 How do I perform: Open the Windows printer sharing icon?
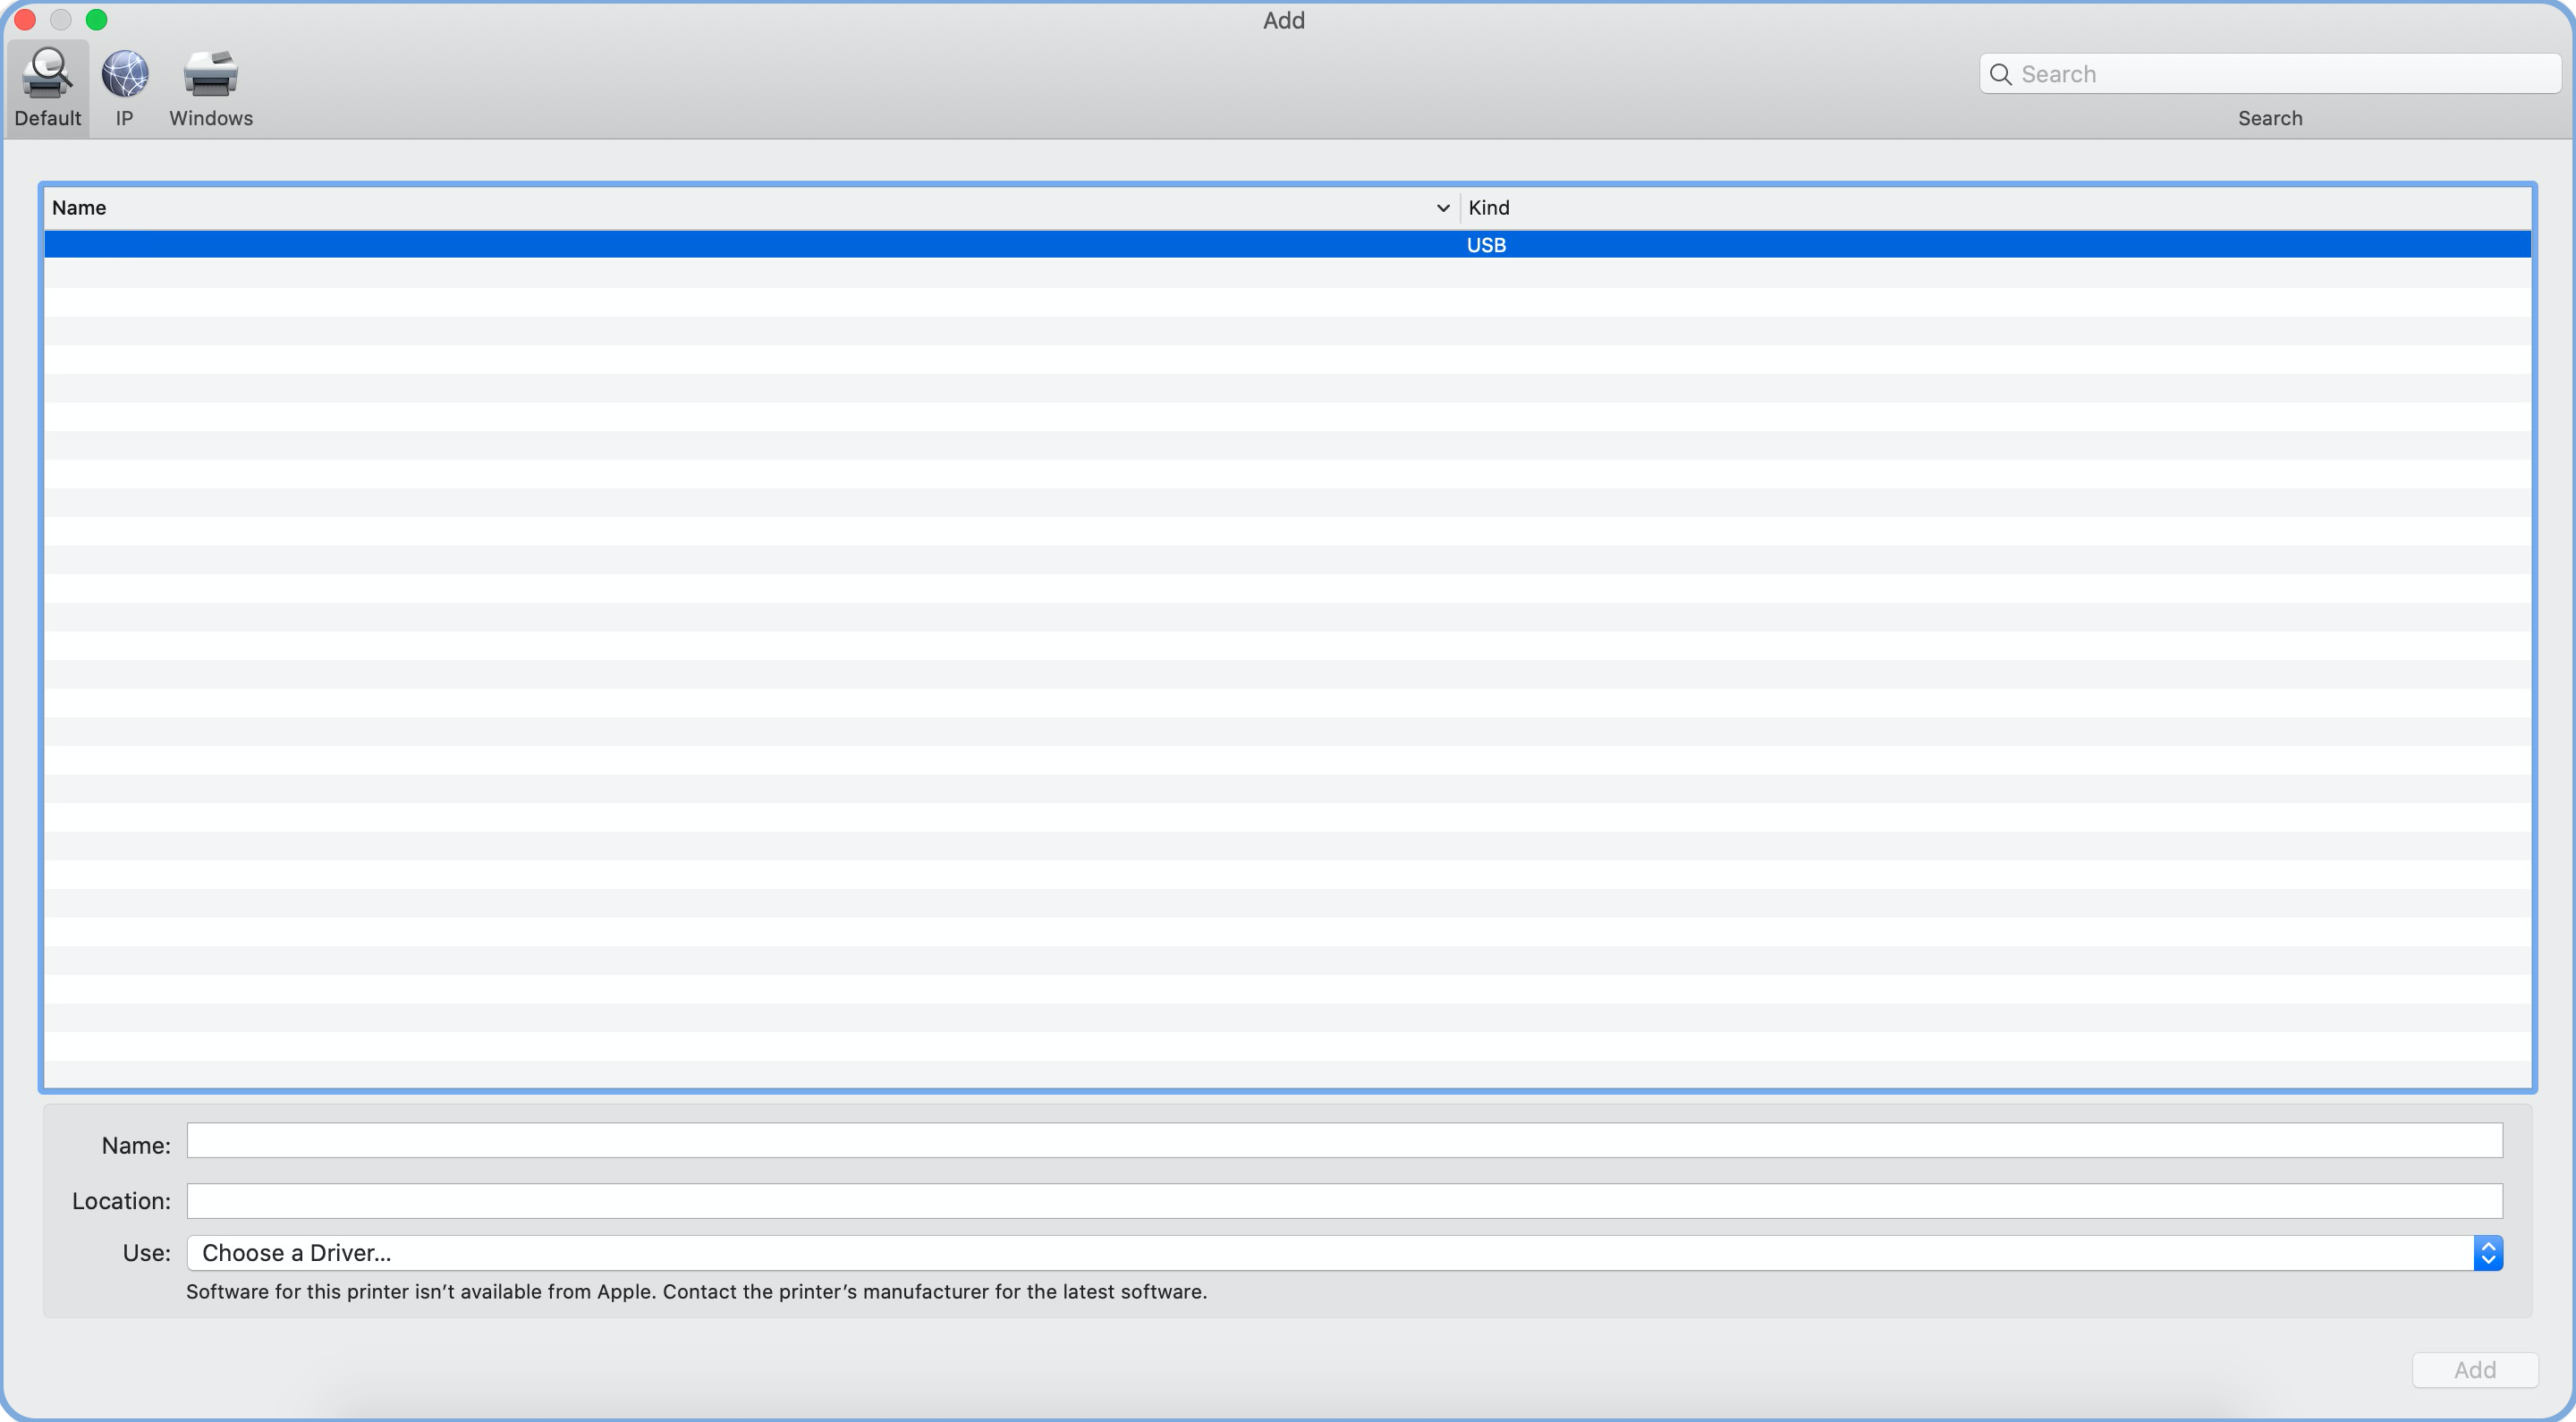[210, 73]
